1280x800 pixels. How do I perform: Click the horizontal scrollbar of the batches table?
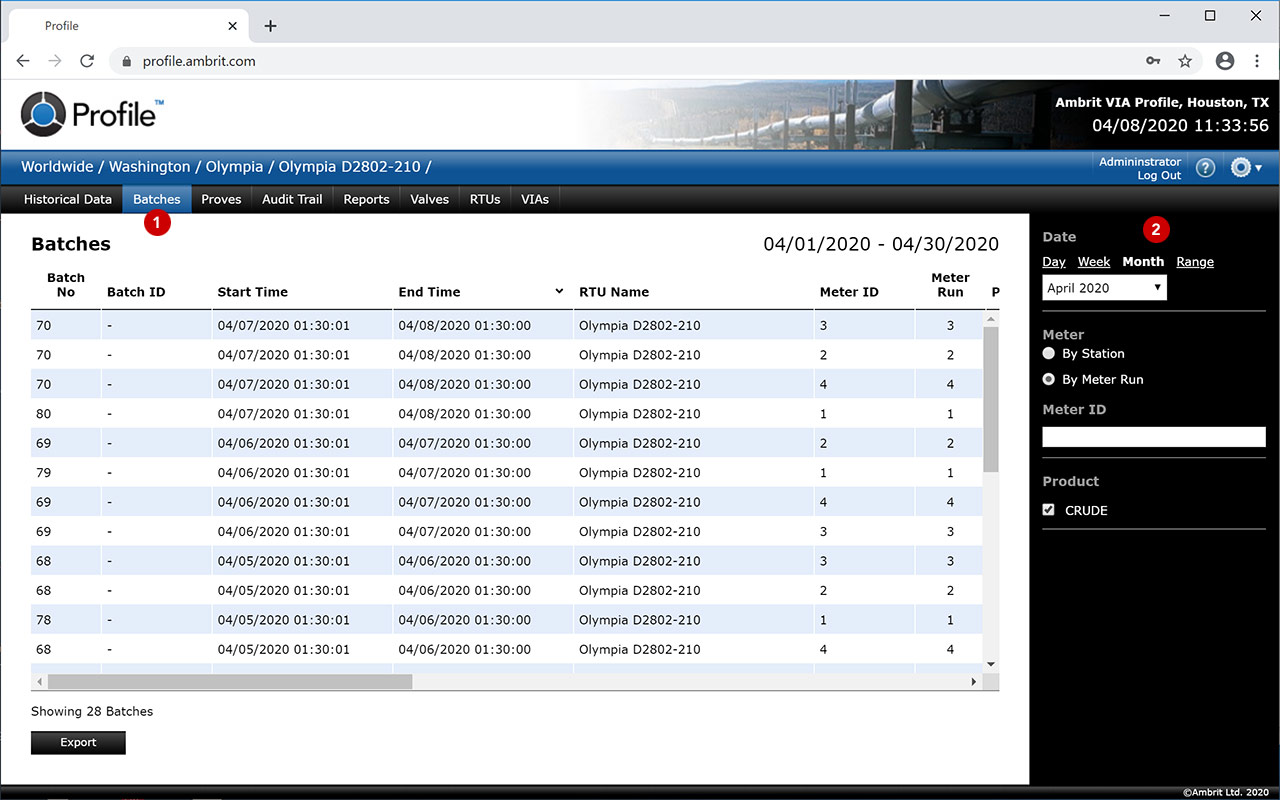tap(230, 682)
